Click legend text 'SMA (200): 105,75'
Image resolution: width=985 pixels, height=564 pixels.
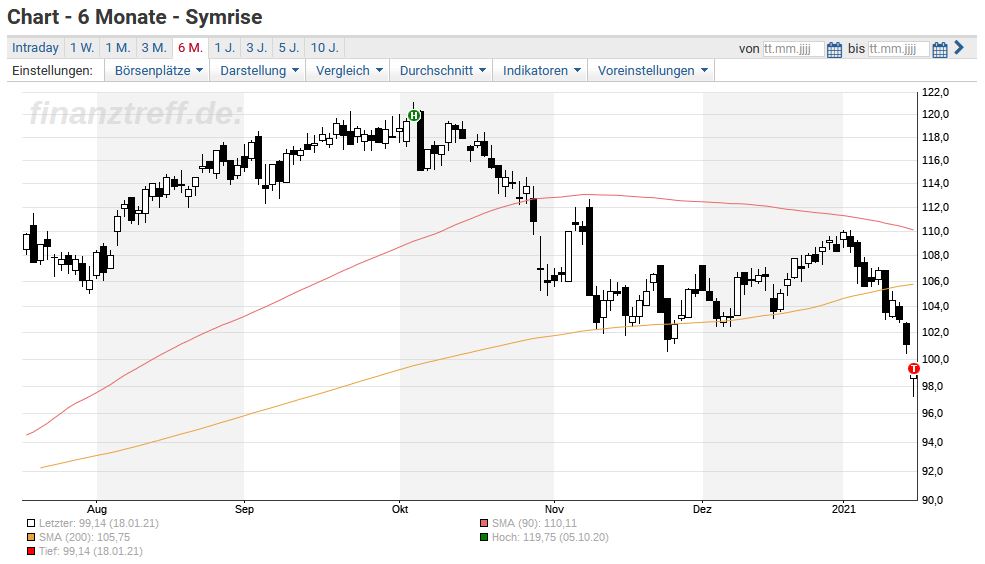coord(84,538)
